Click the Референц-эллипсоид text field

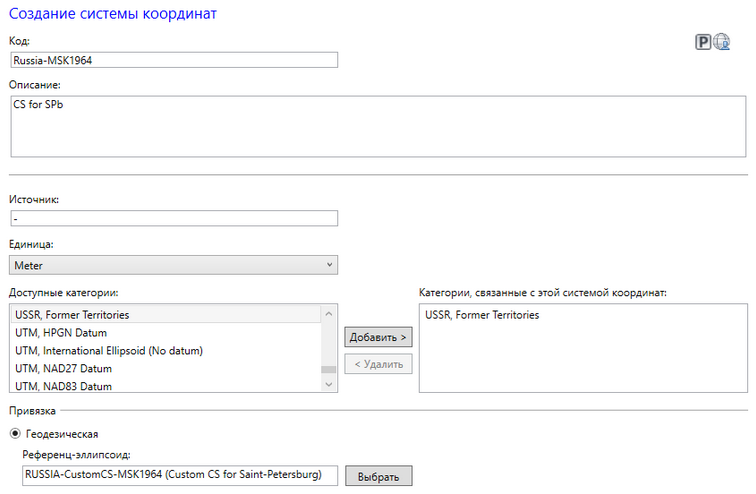coord(180,476)
